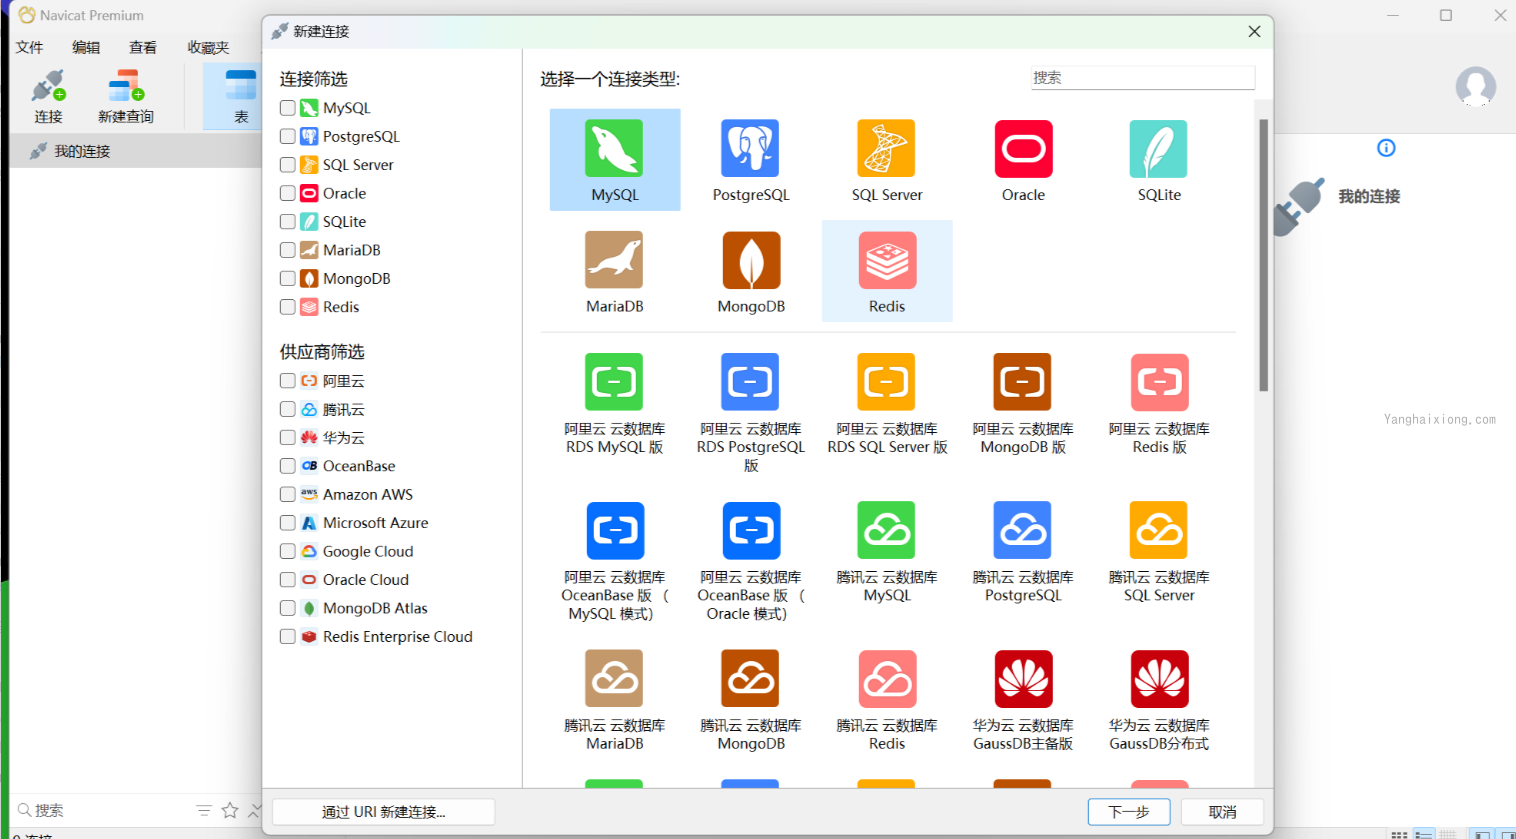Open the 查看 menu
The image size is (1516, 839).
click(x=143, y=47)
